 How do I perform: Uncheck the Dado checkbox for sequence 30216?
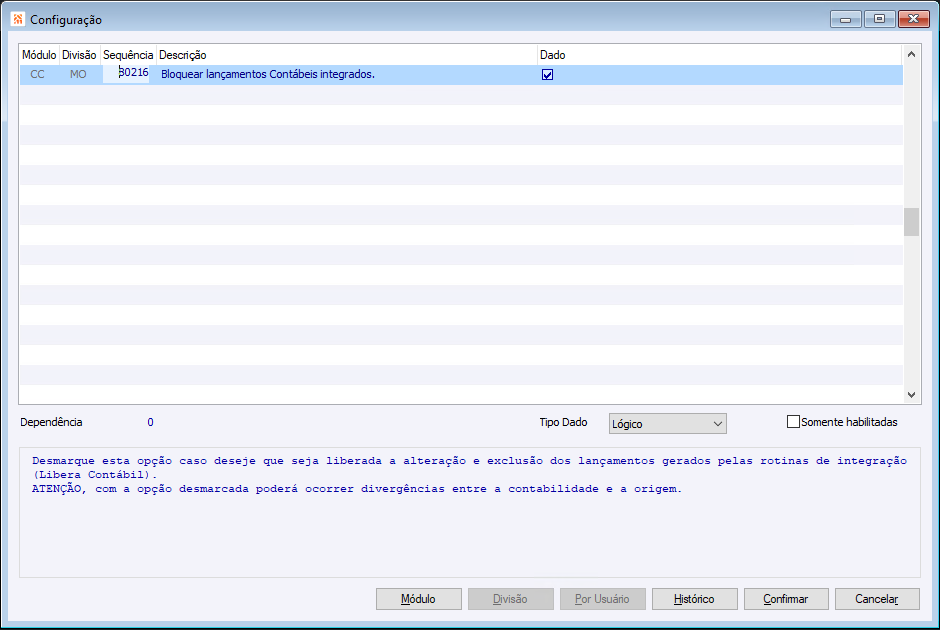(x=547, y=74)
